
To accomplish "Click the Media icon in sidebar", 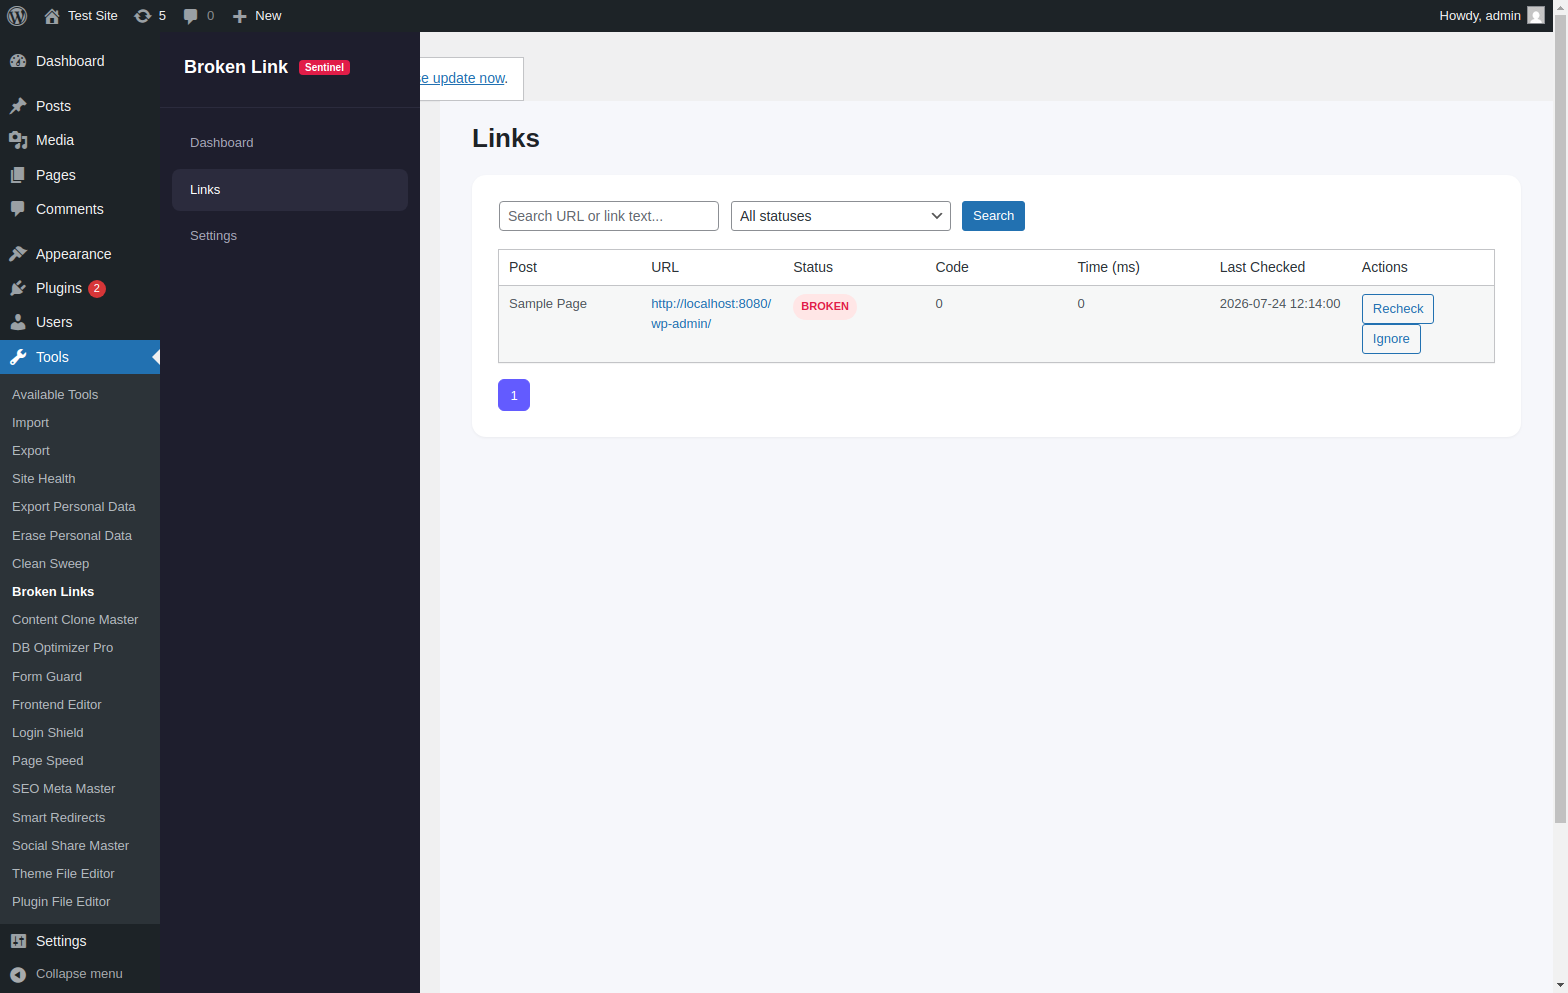I will [18, 140].
